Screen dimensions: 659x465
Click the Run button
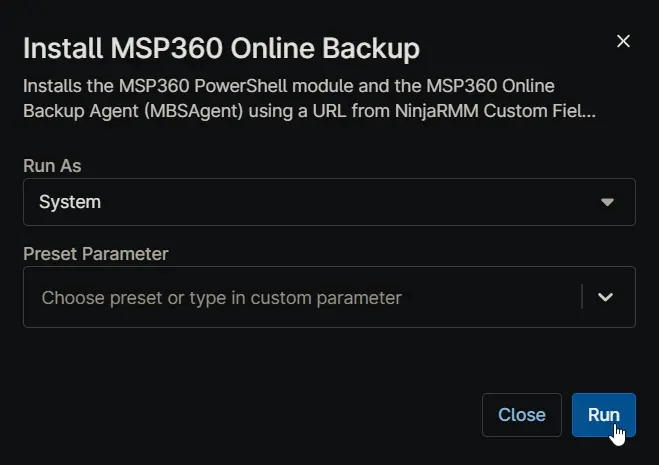(x=604, y=415)
